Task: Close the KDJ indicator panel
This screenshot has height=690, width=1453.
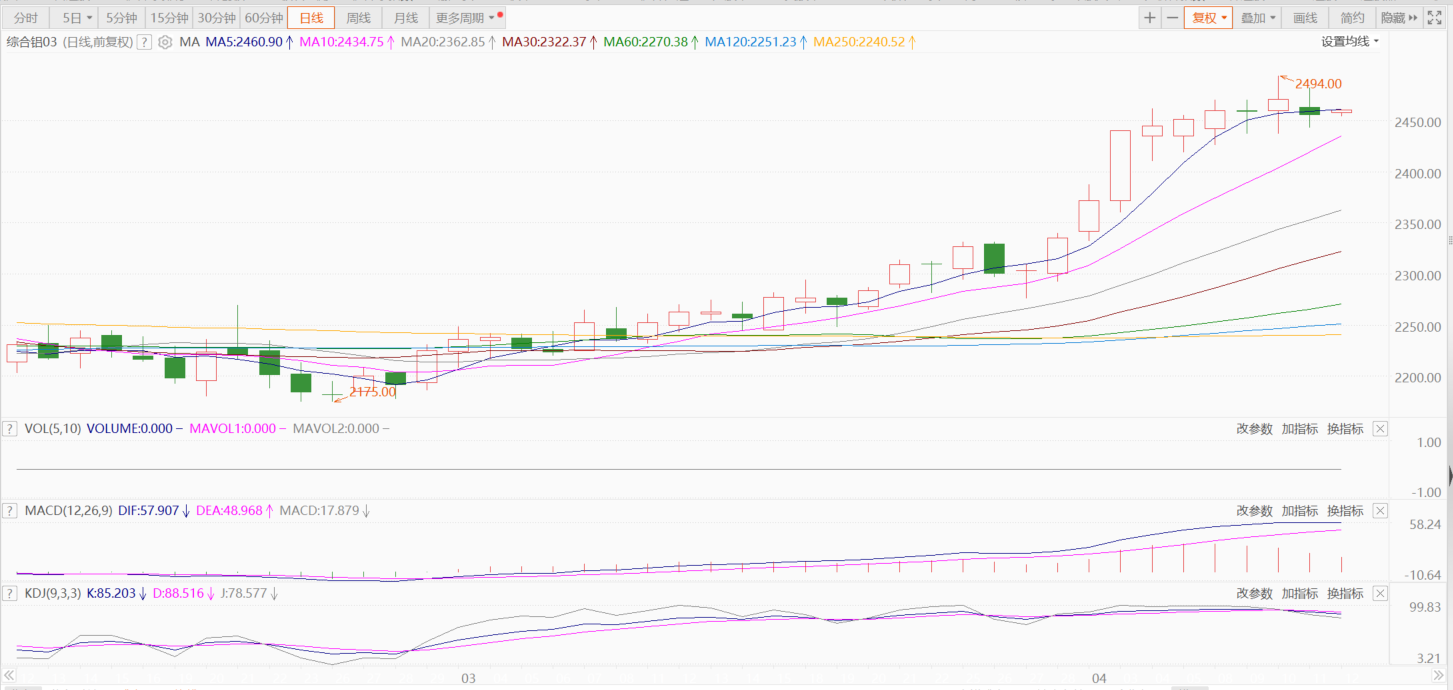Action: click(x=1380, y=594)
